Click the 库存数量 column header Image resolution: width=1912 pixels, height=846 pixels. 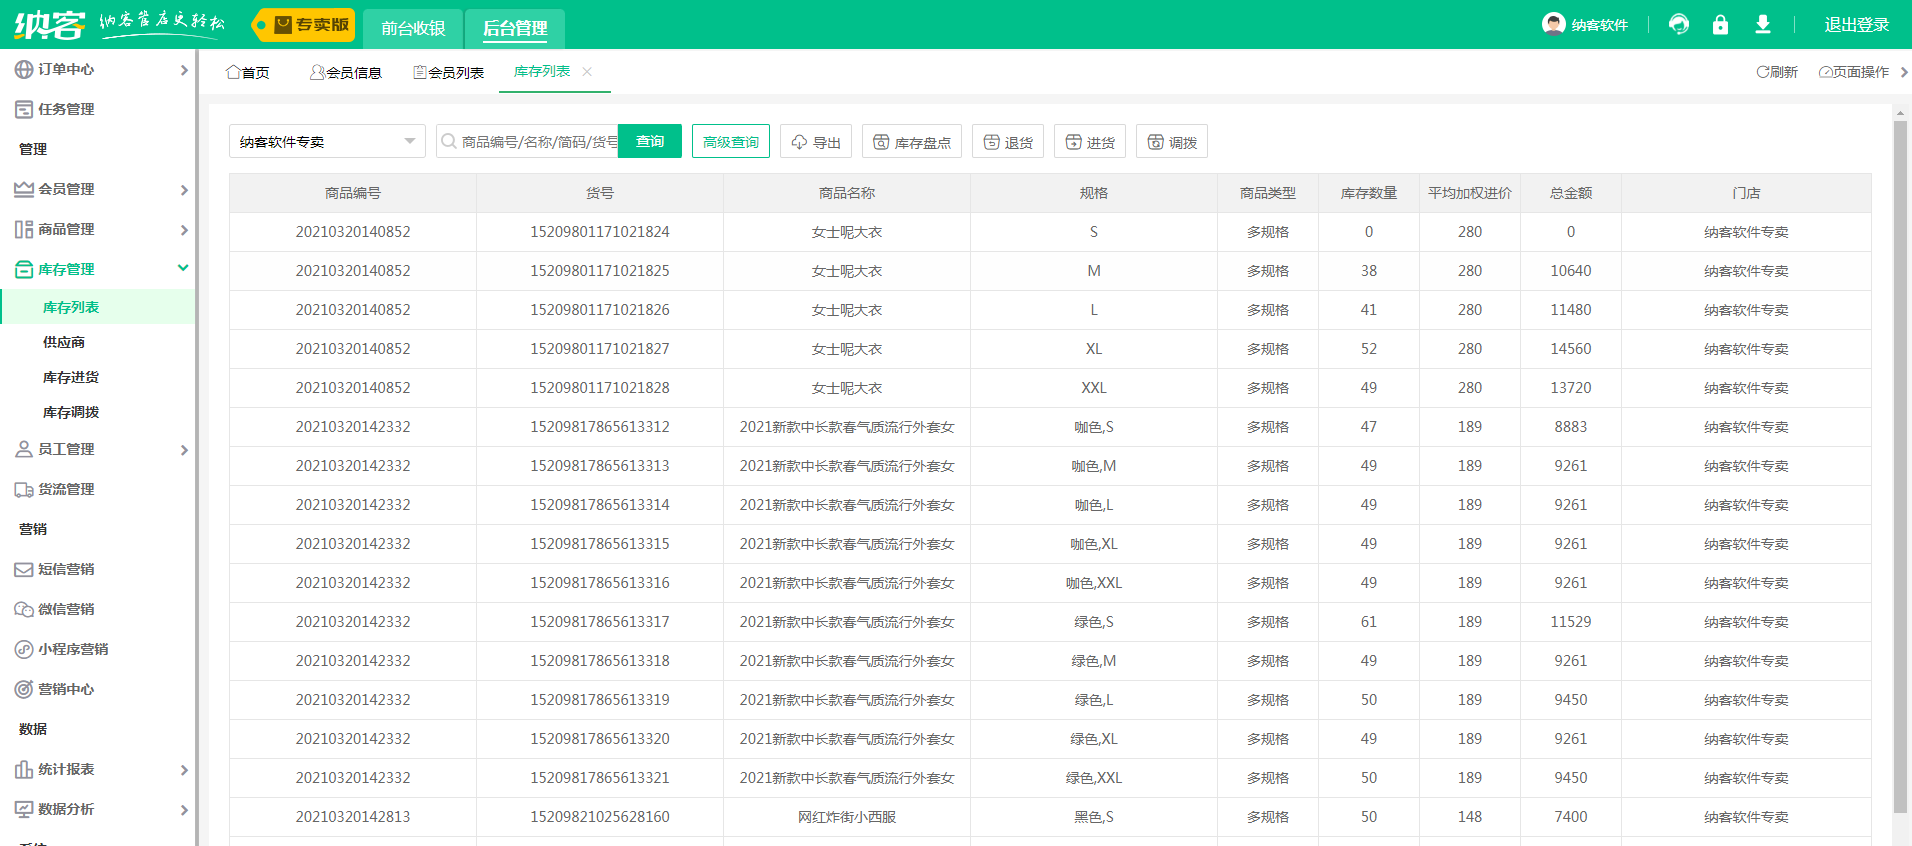pos(1369,193)
